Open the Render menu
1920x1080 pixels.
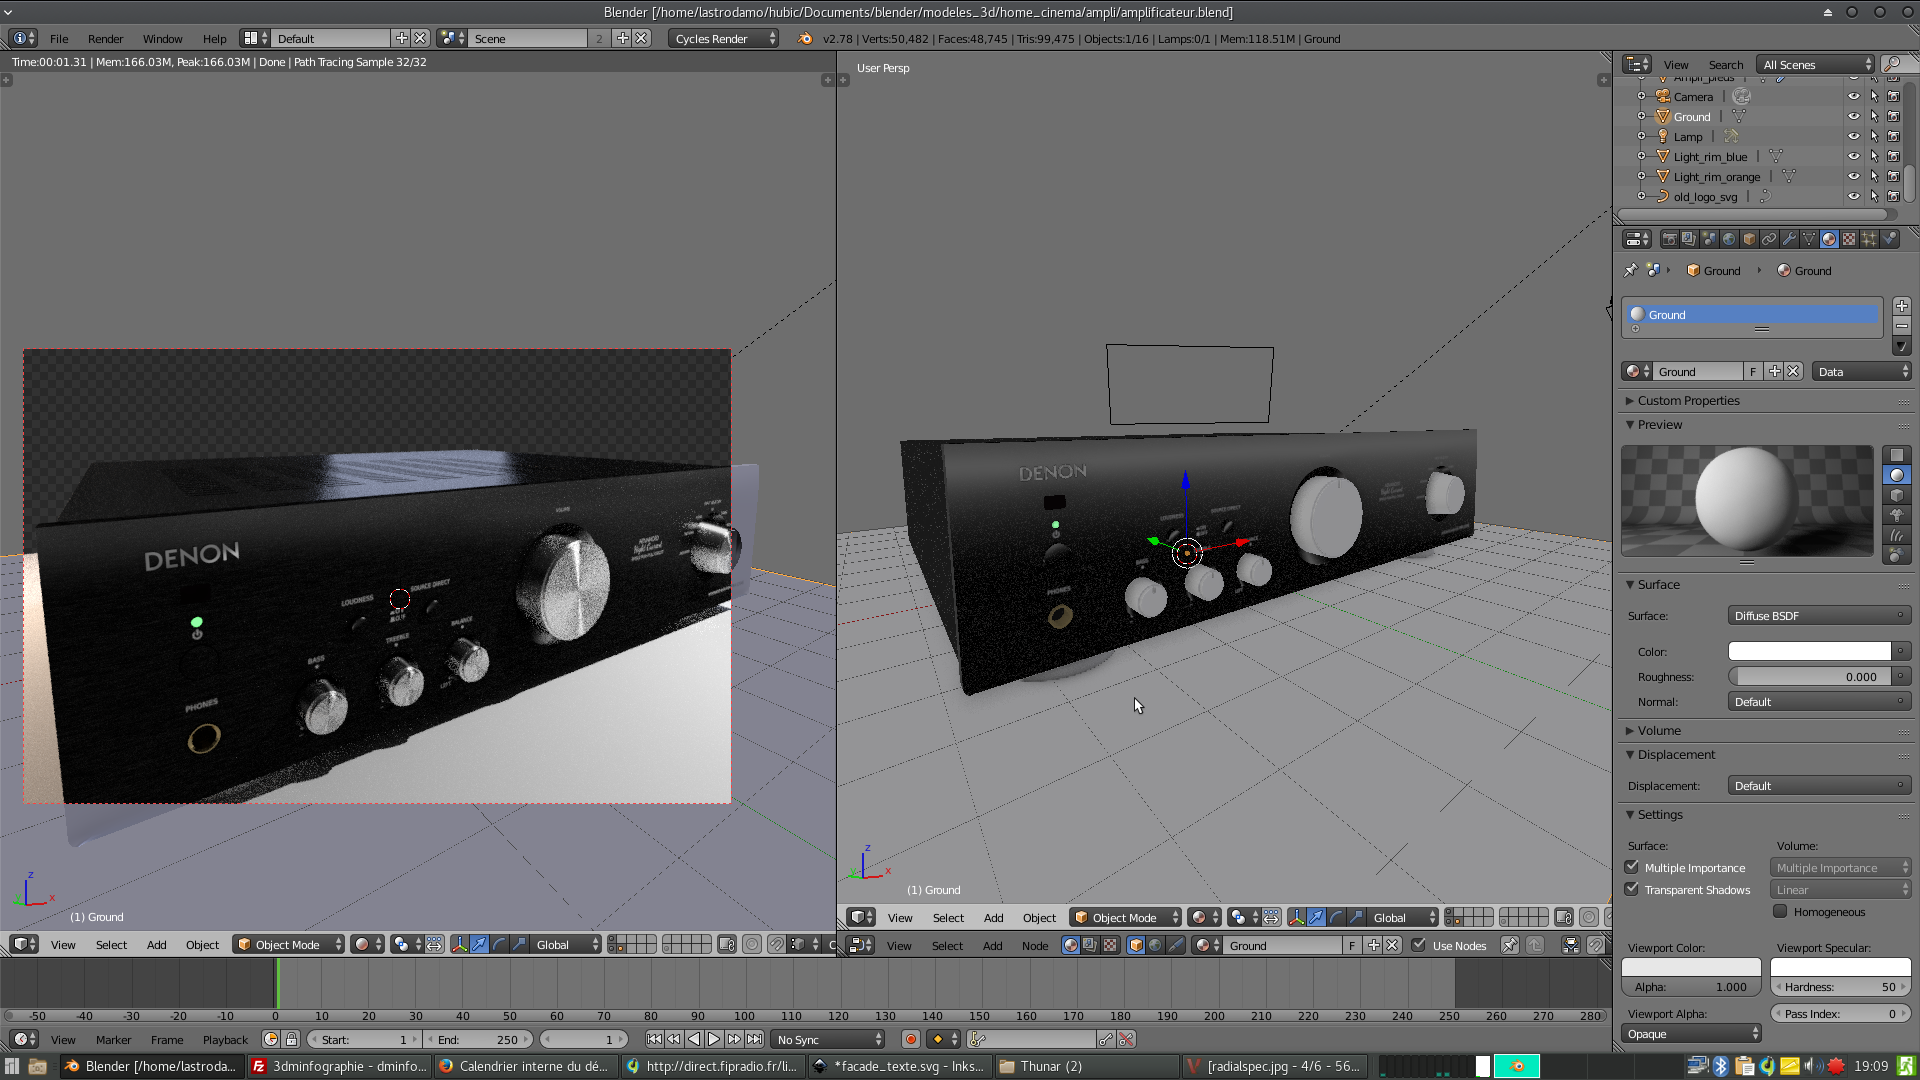(x=105, y=39)
